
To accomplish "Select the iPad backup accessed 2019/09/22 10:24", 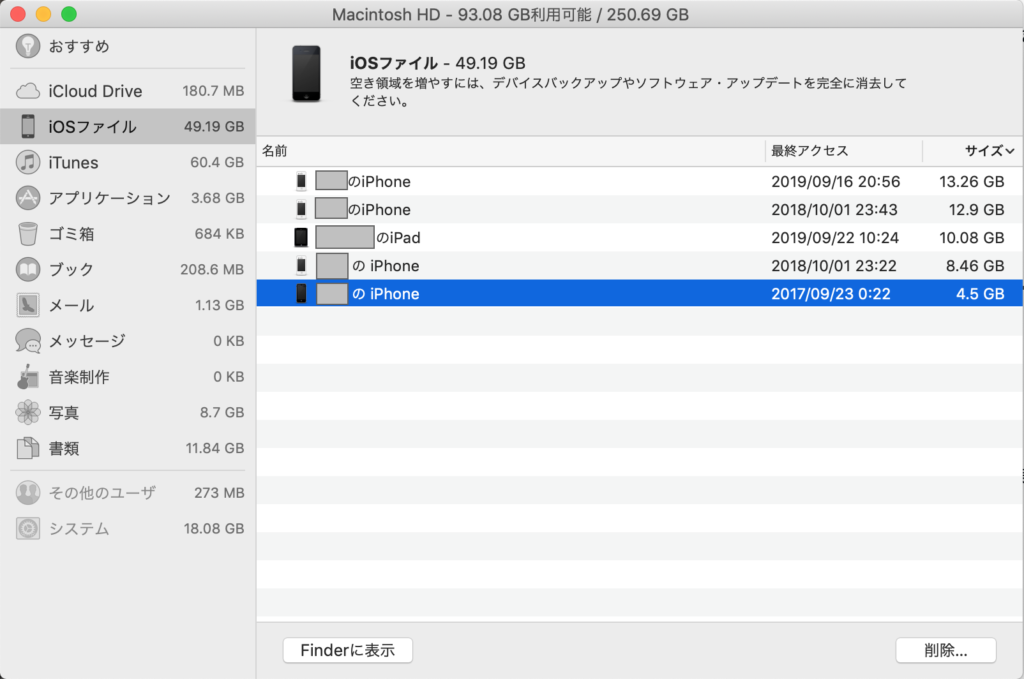I will (639, 237).
